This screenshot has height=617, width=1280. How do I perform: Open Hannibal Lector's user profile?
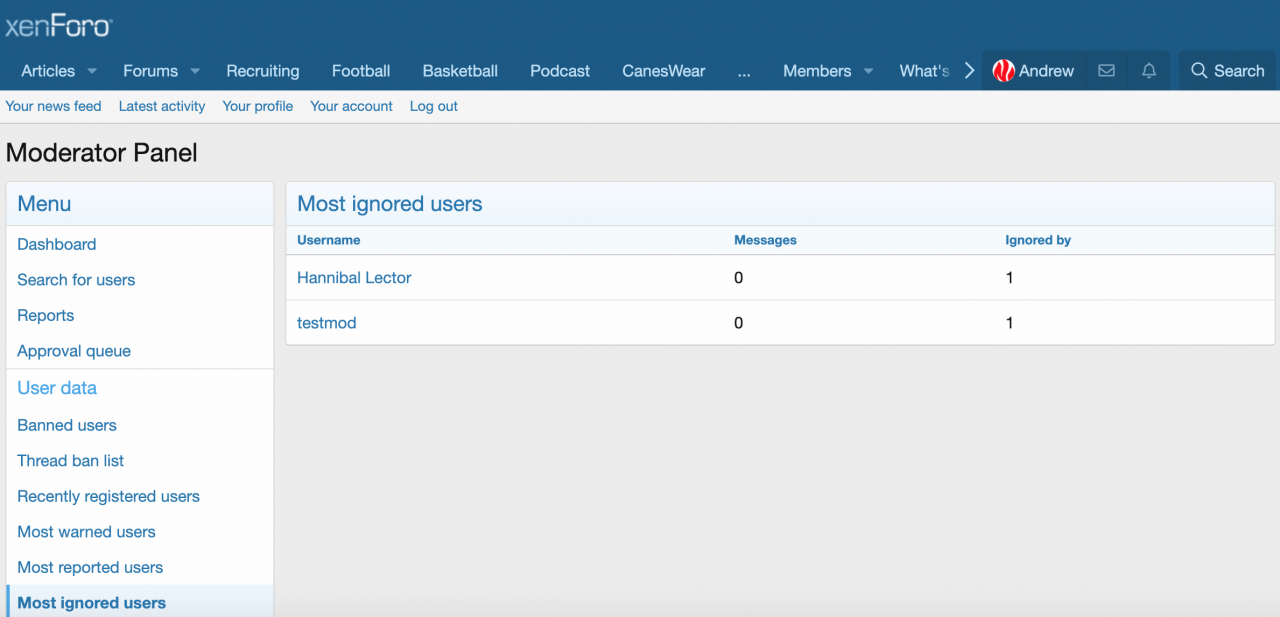(354, 278)
